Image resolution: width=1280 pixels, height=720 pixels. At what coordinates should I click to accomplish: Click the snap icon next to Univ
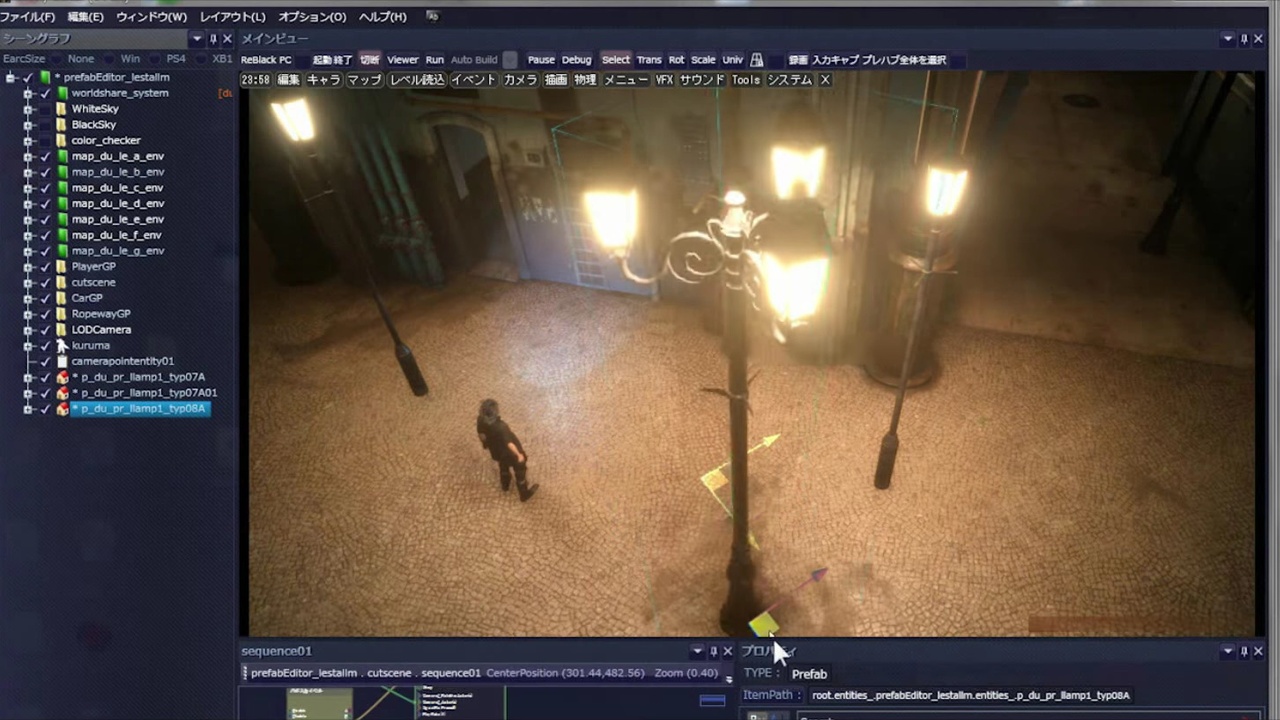click(757, 60)
